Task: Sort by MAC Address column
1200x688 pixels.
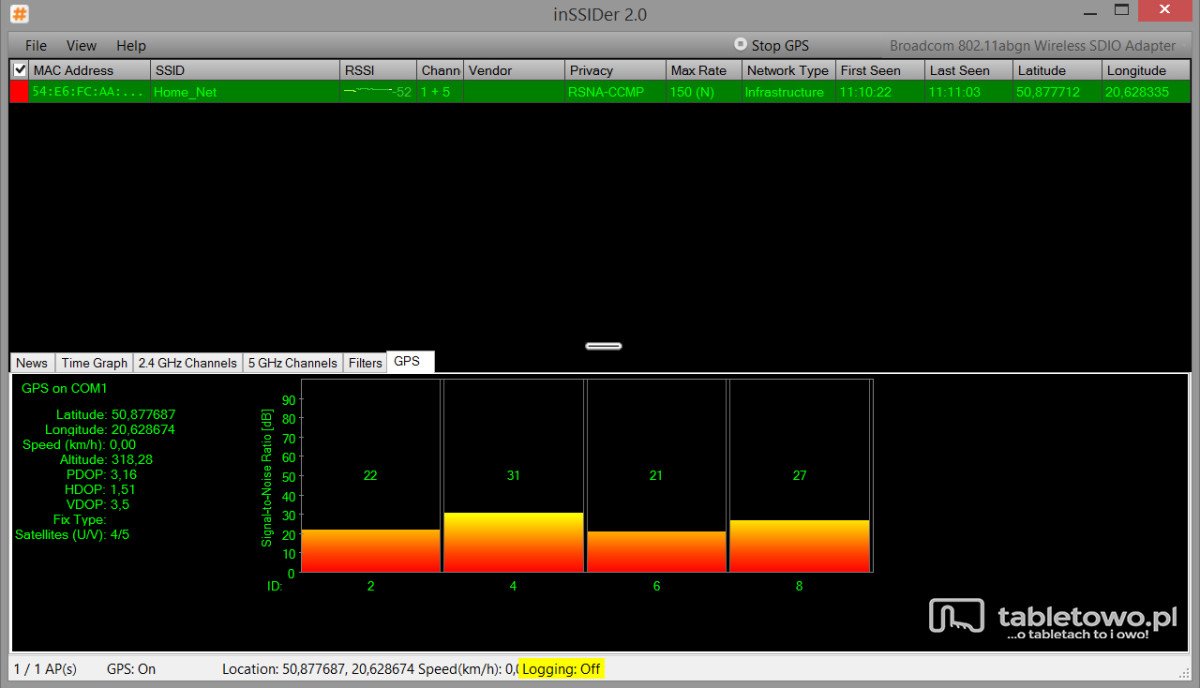Action: [89, 70]
